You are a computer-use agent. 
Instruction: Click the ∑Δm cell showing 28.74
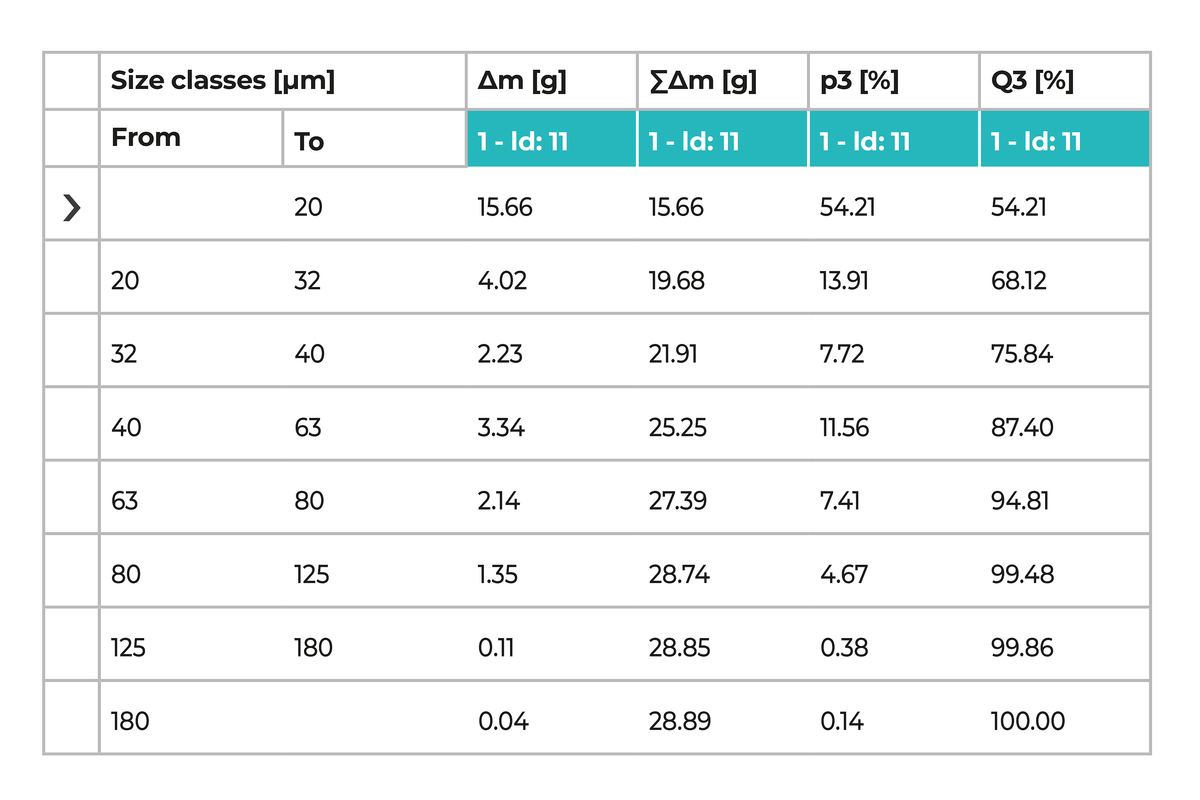(x=679, y=575)
